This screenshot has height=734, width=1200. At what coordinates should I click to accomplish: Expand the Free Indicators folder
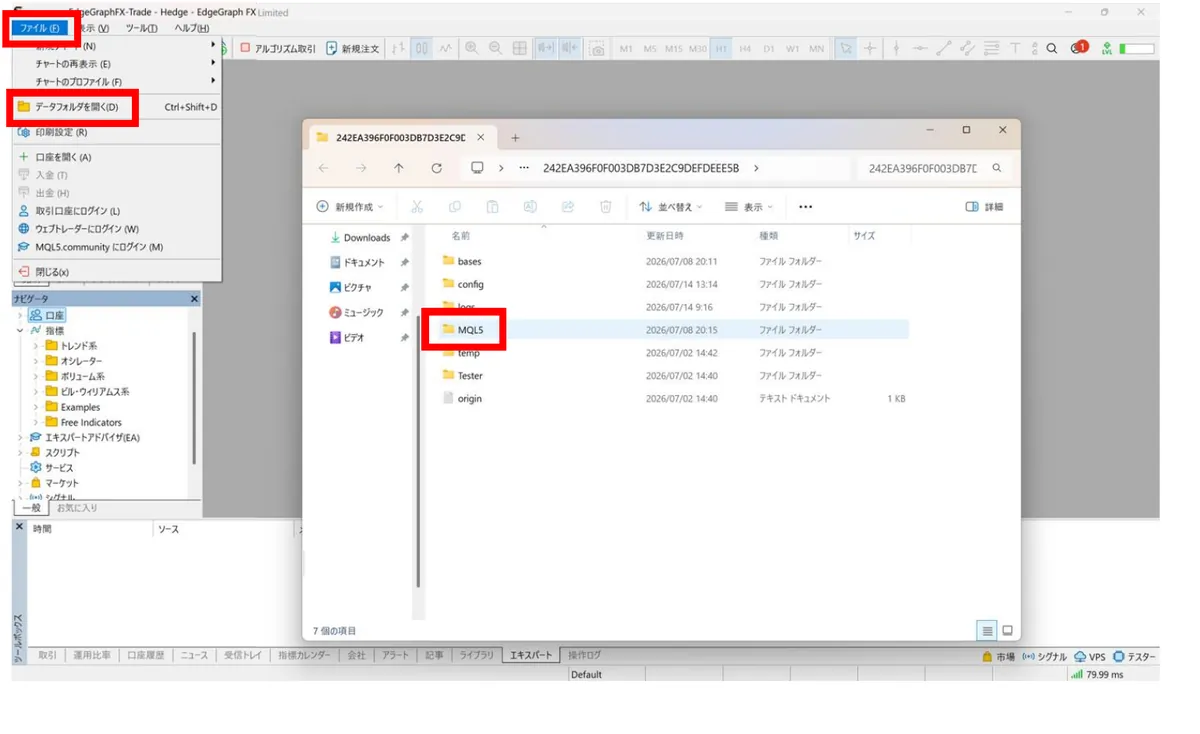[x=36, y=422]
